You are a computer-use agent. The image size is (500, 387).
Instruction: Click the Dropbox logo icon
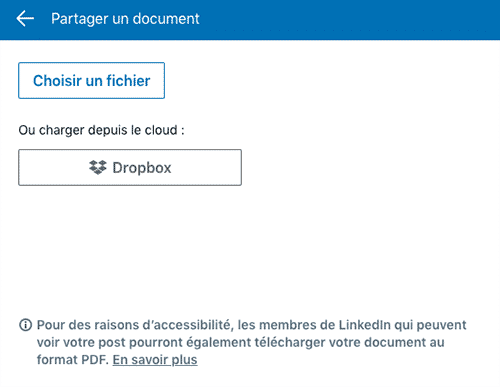pos(98,167)
